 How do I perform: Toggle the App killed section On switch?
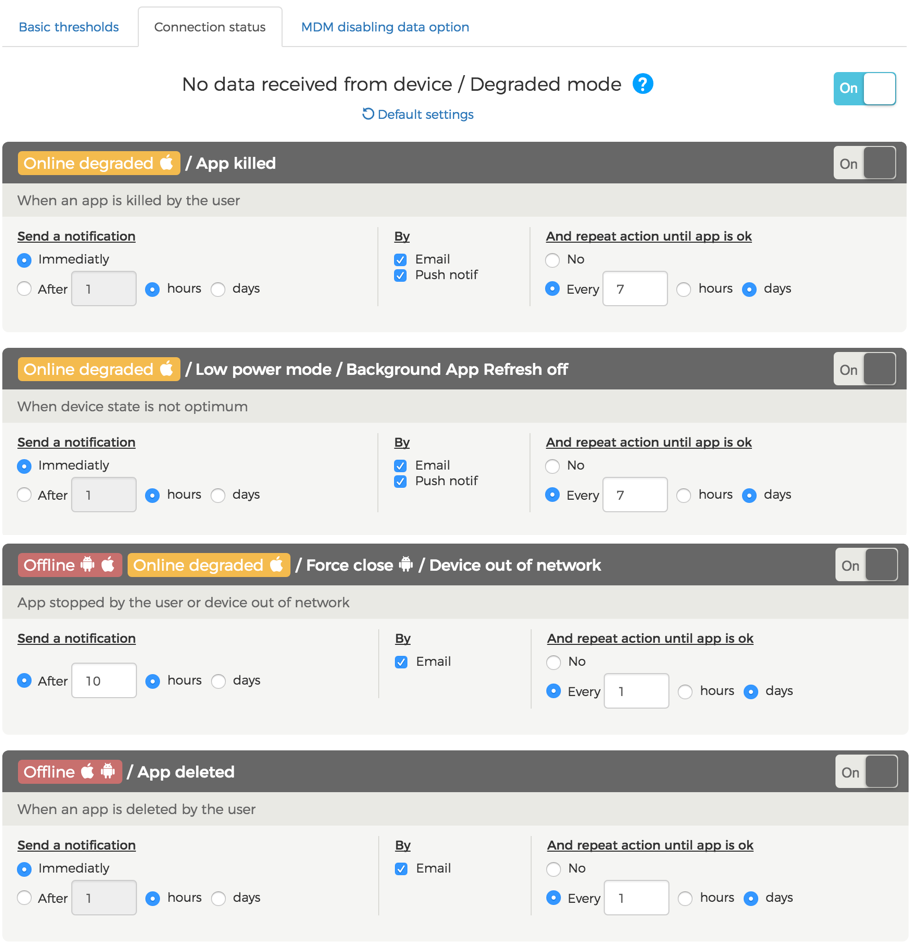(865, 163)
